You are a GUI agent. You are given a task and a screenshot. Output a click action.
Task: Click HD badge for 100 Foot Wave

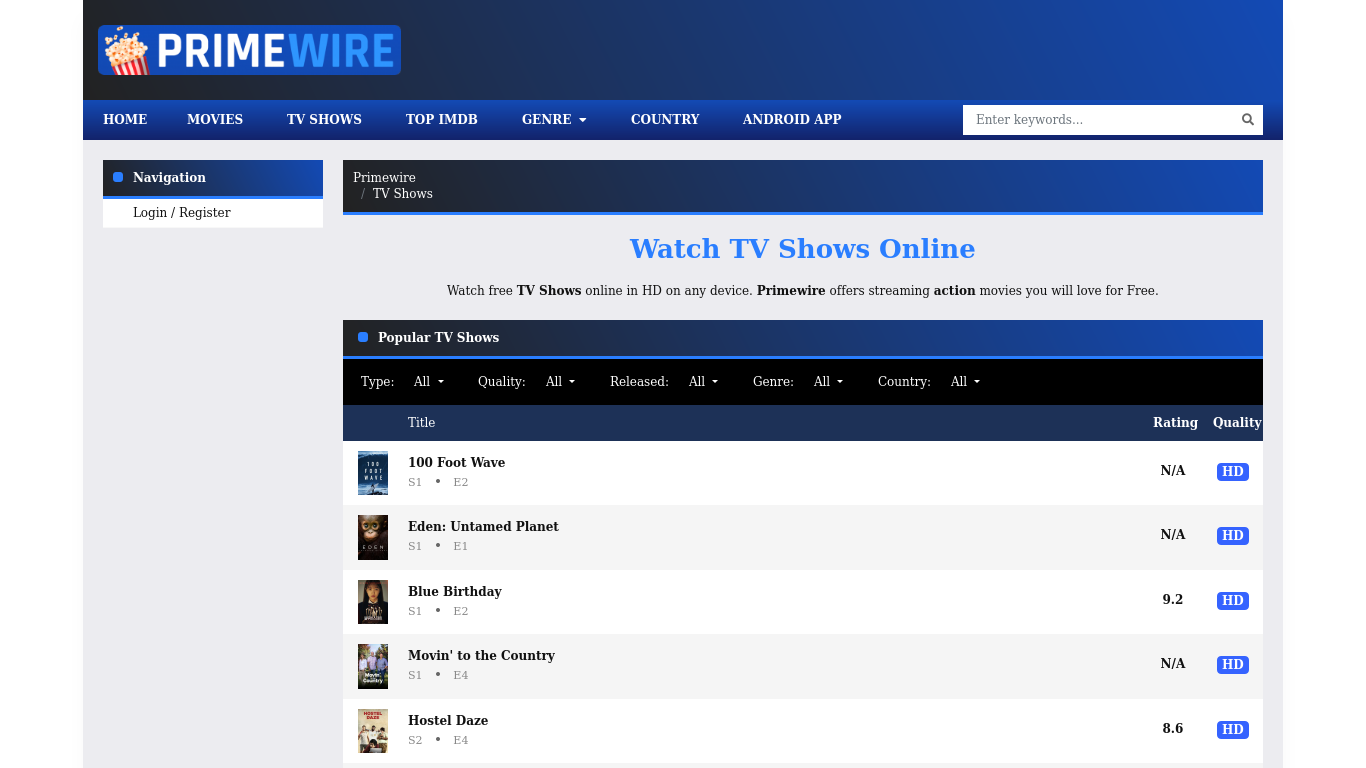click(x=1233, y=472)
